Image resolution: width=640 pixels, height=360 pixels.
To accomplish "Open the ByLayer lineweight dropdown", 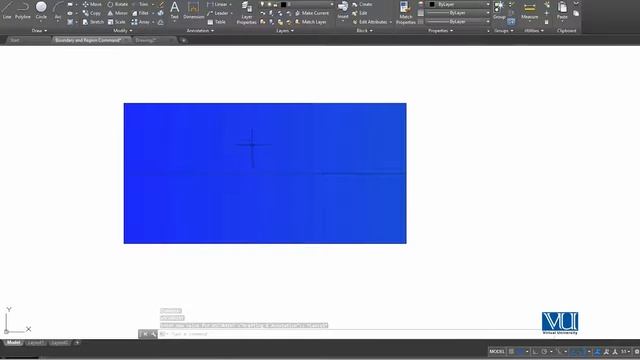I will pos(458,13).
